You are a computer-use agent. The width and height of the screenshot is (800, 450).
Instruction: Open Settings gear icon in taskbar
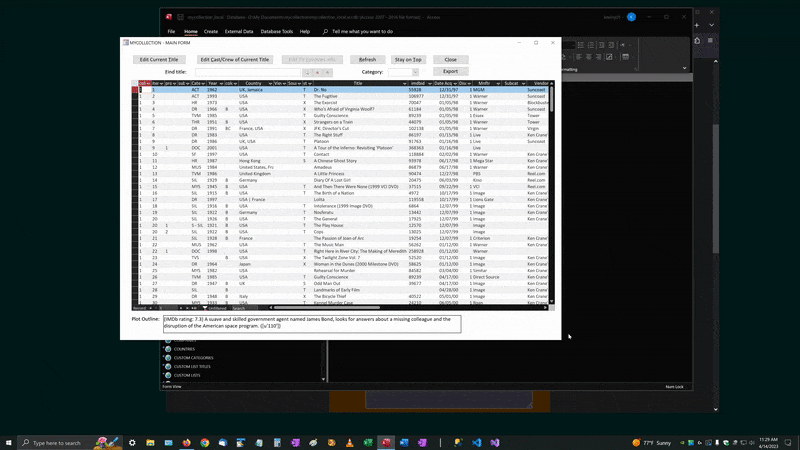click(132, 442)
